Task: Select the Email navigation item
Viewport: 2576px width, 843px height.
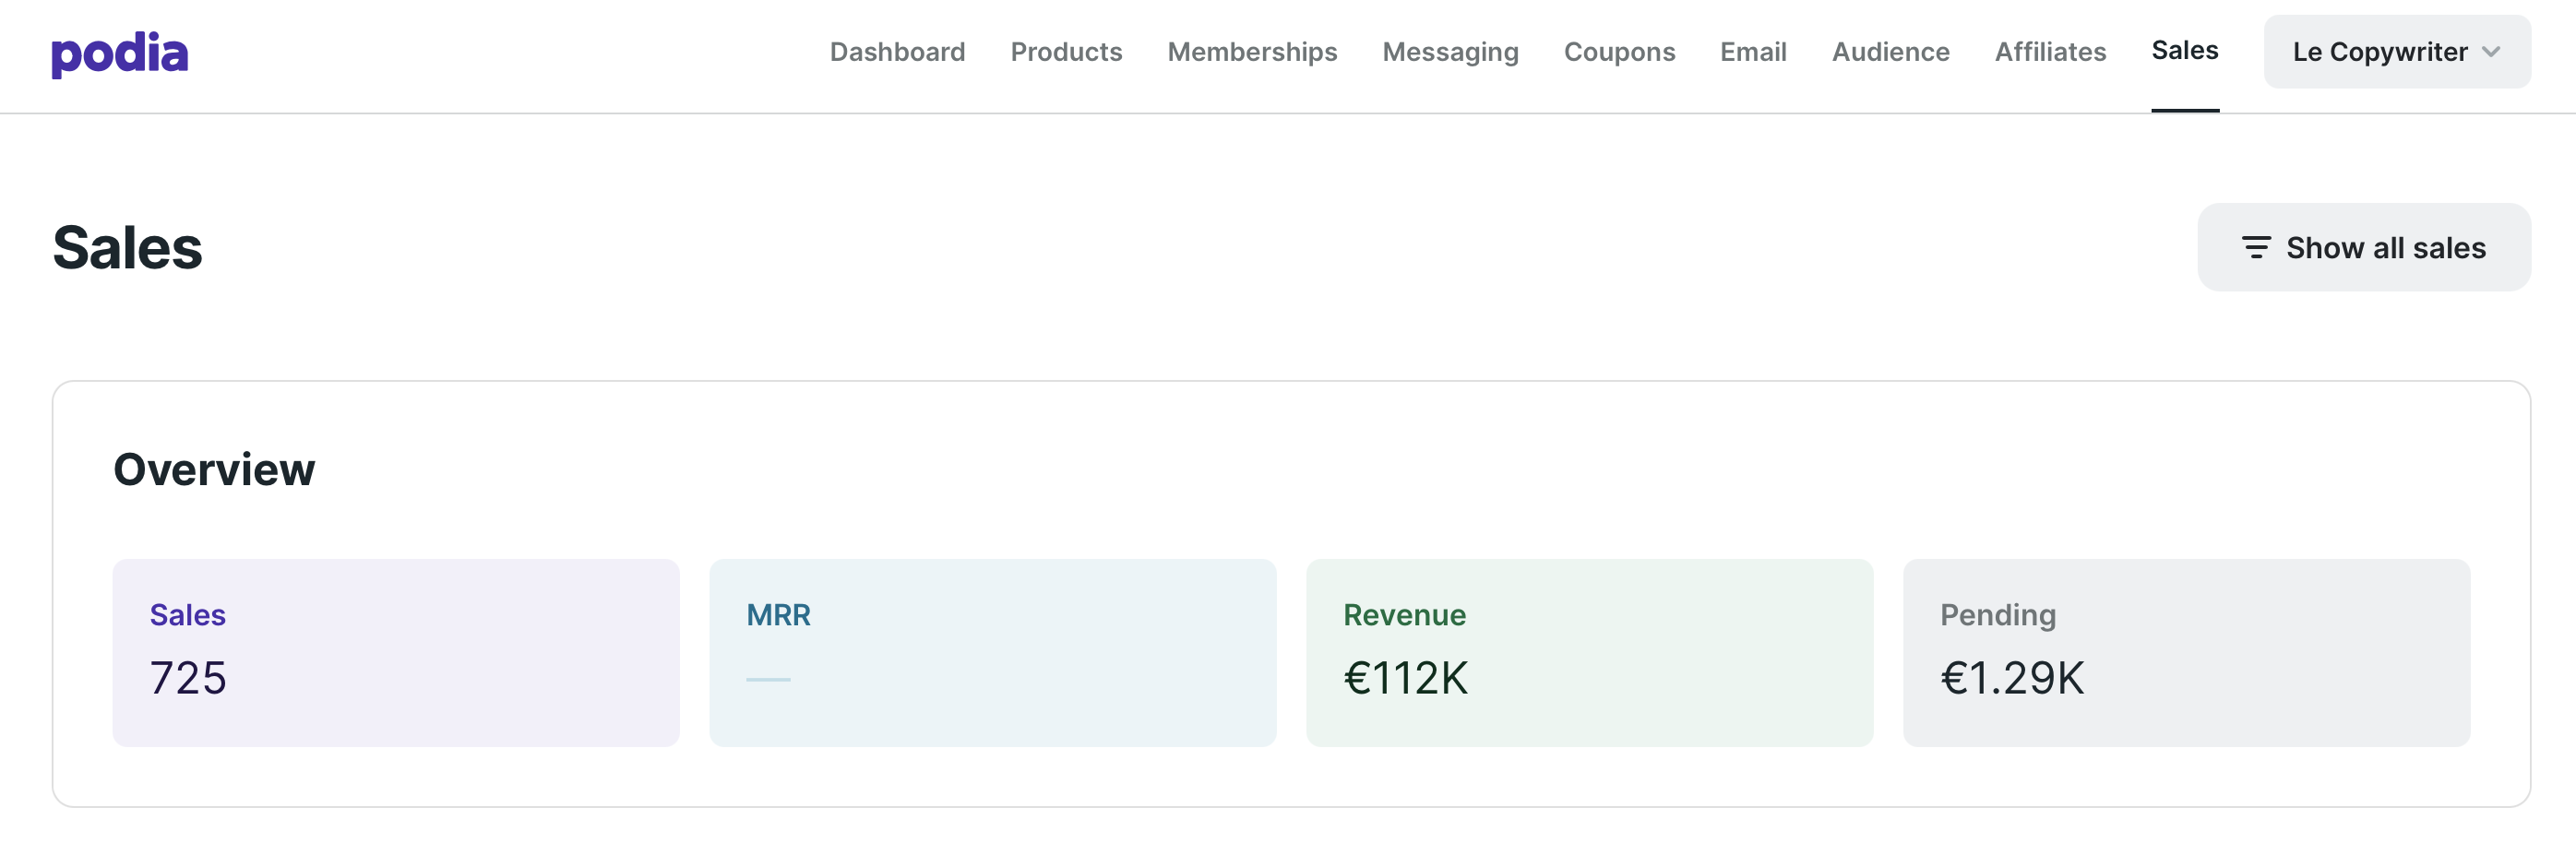Action: [x=1753, y=52]
